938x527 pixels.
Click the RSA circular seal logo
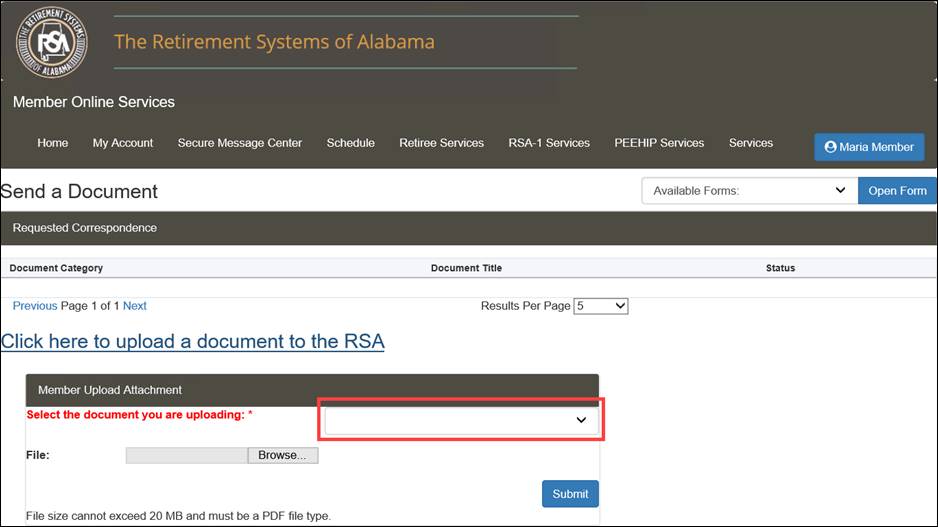pyautogui.click(x=52, y=42)
